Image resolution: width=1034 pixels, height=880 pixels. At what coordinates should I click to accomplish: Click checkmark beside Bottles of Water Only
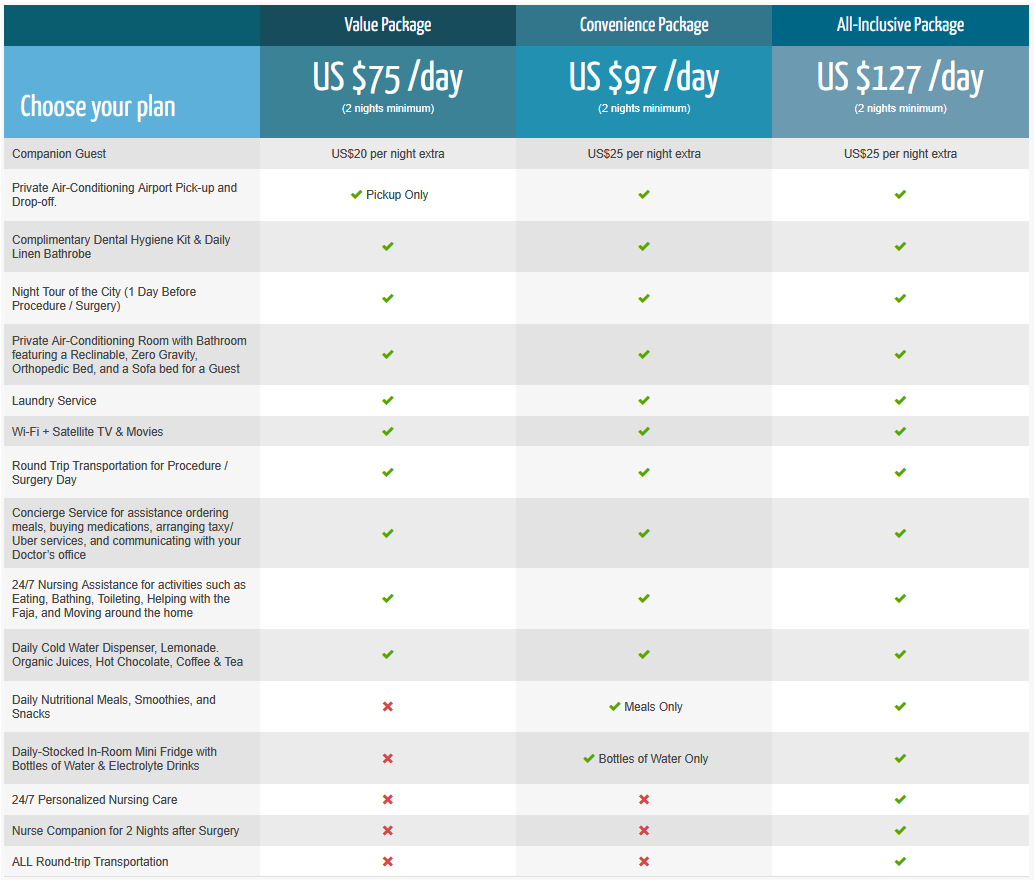point(589,759)
